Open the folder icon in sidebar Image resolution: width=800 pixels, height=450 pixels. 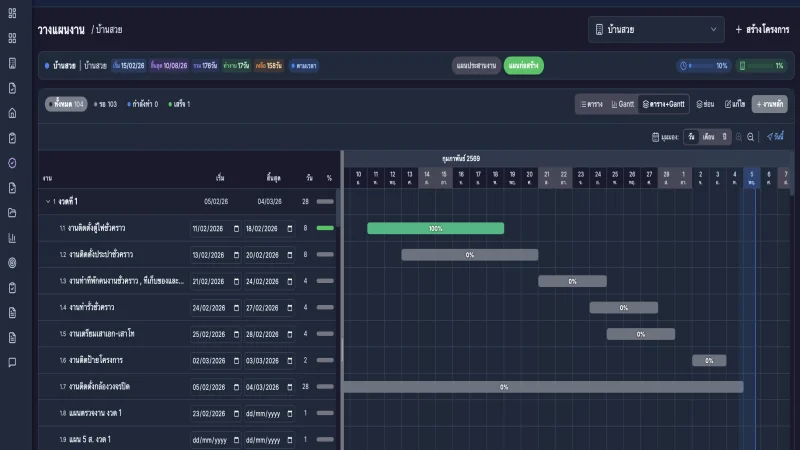click(12, 213)
